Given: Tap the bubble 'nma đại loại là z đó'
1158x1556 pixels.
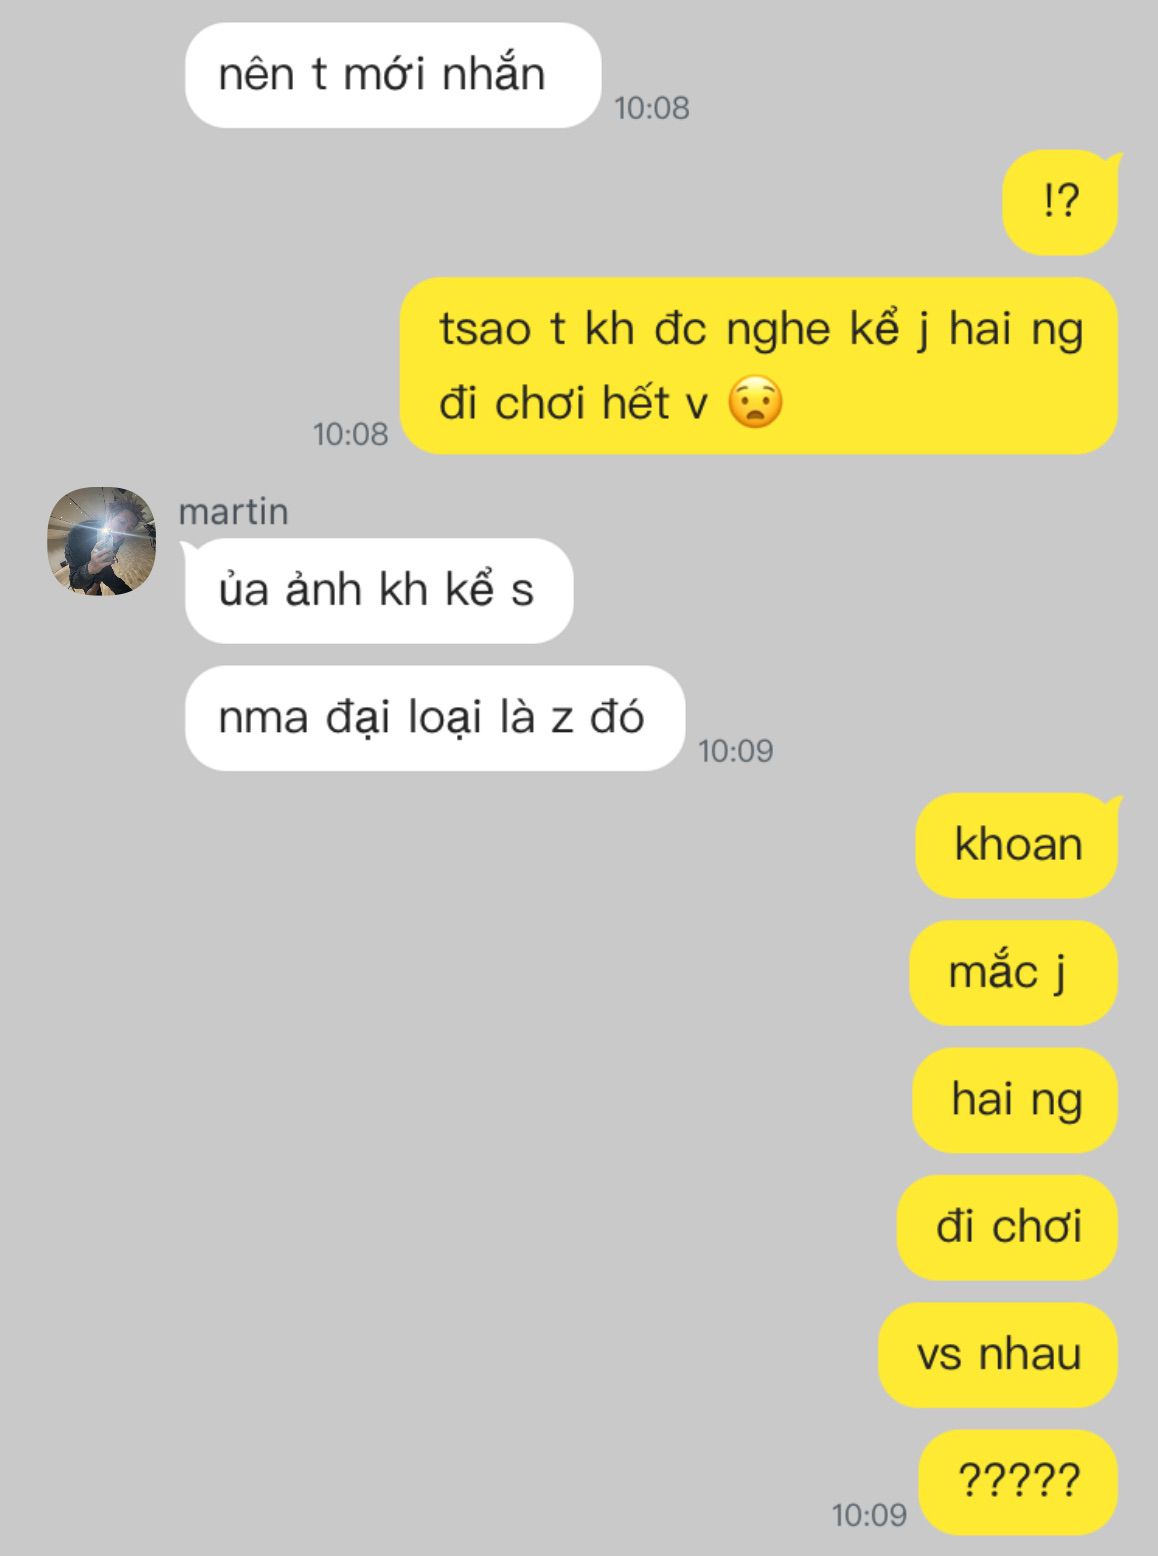Looking at the screenshot, I should 434,717.
